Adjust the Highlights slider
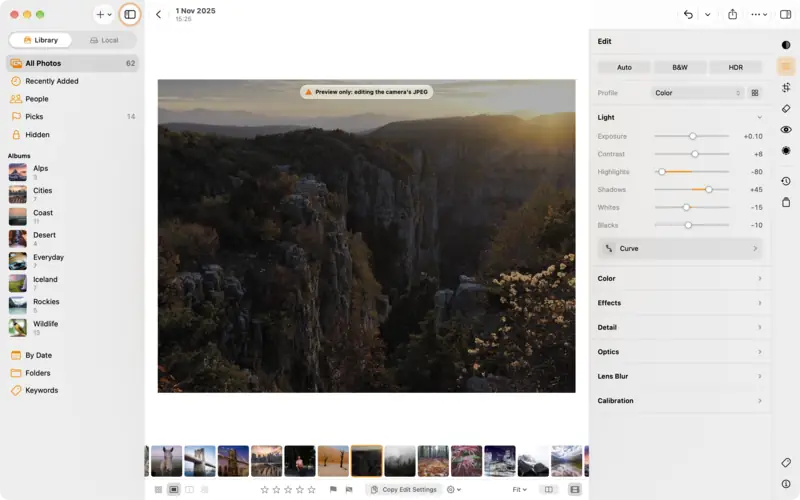800x500 pixels. tap(692, 172)
